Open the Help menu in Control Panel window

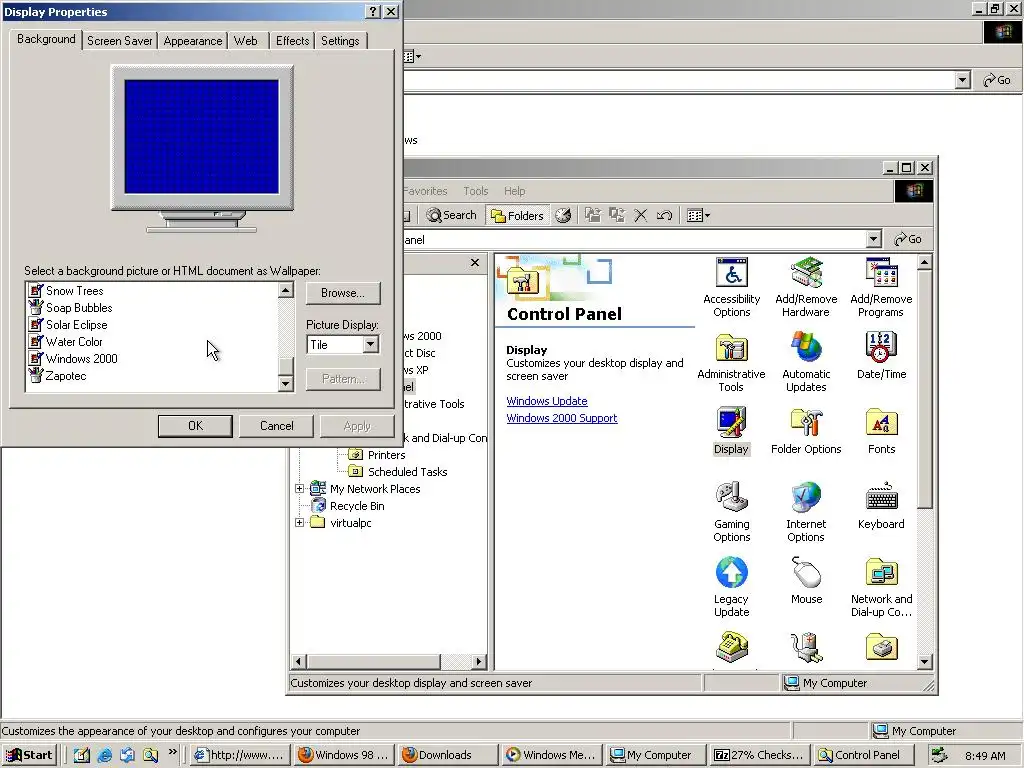(514, 191)
